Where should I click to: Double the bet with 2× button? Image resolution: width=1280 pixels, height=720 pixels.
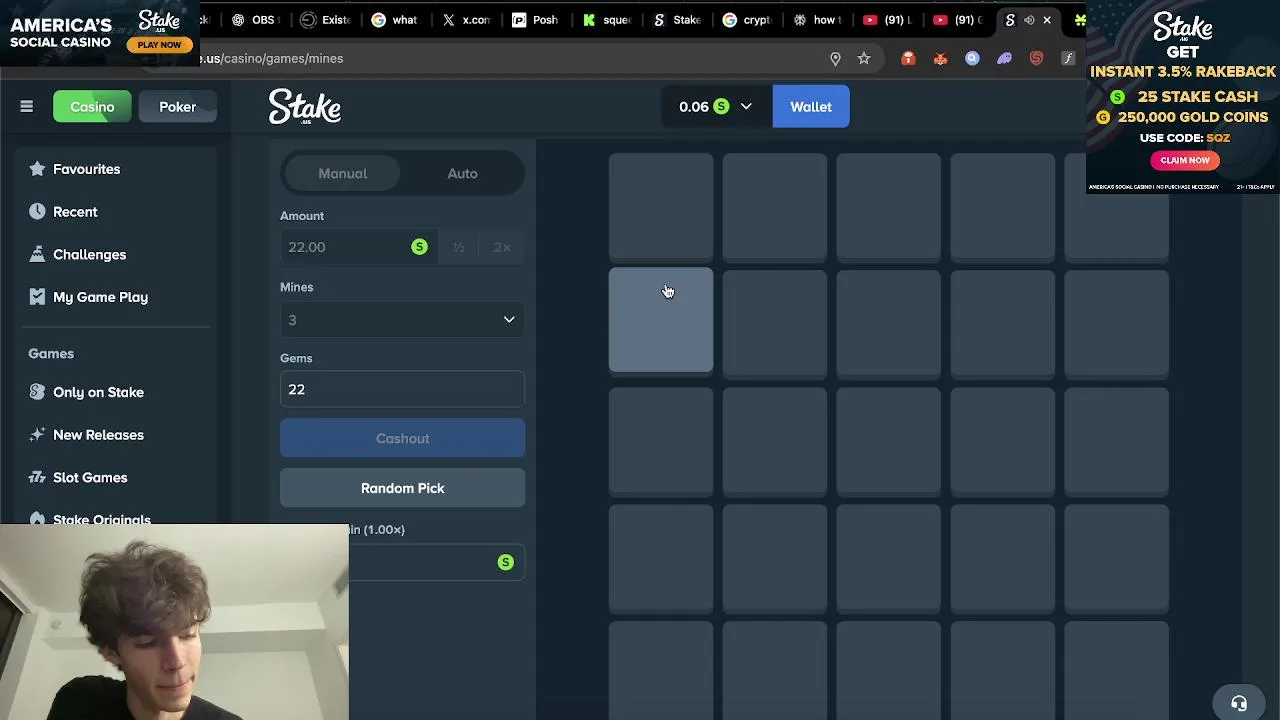point(502,247)
